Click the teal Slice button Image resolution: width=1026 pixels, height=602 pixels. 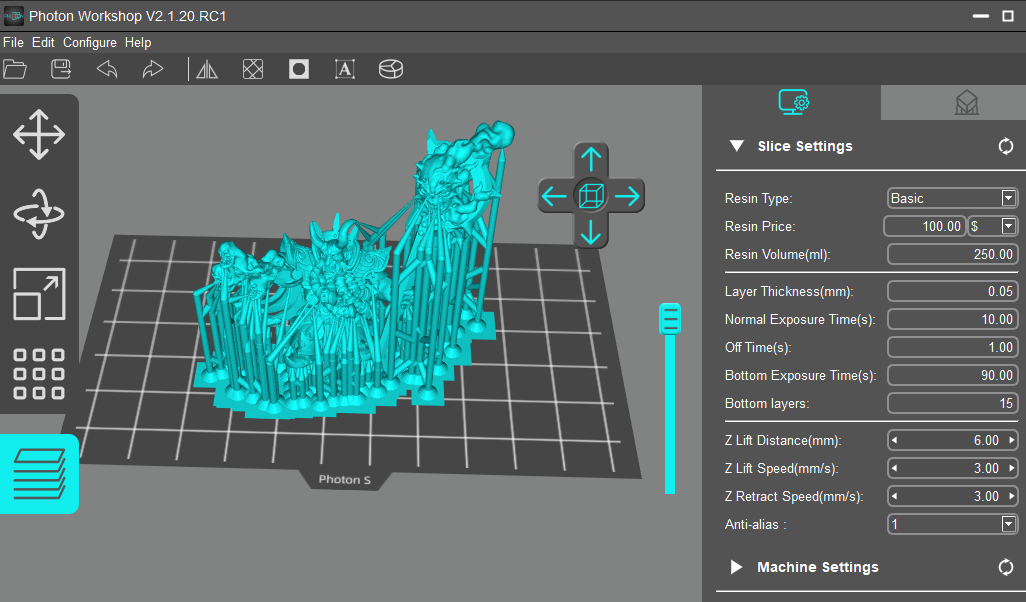39,473
